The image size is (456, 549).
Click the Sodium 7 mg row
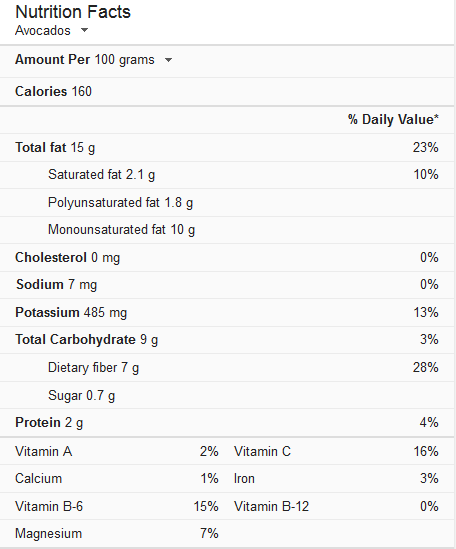coord(227,285)
